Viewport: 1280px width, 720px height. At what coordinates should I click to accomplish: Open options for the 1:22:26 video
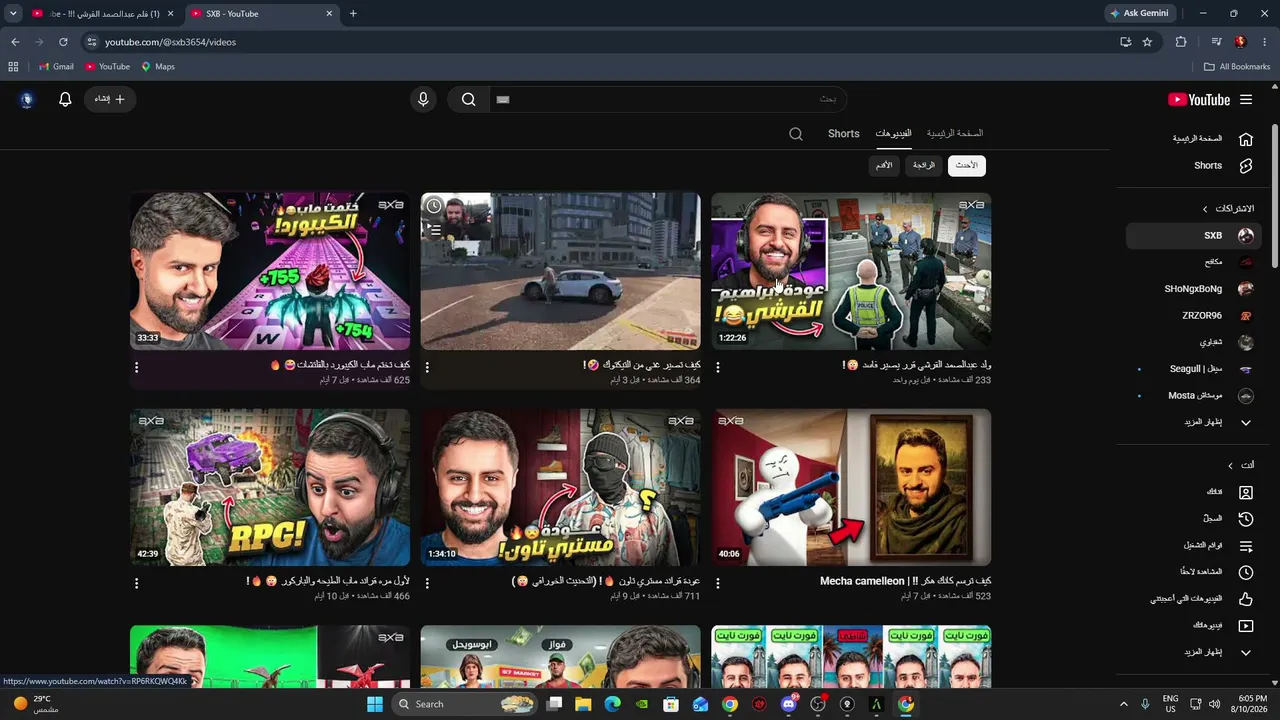pos(717,367)
